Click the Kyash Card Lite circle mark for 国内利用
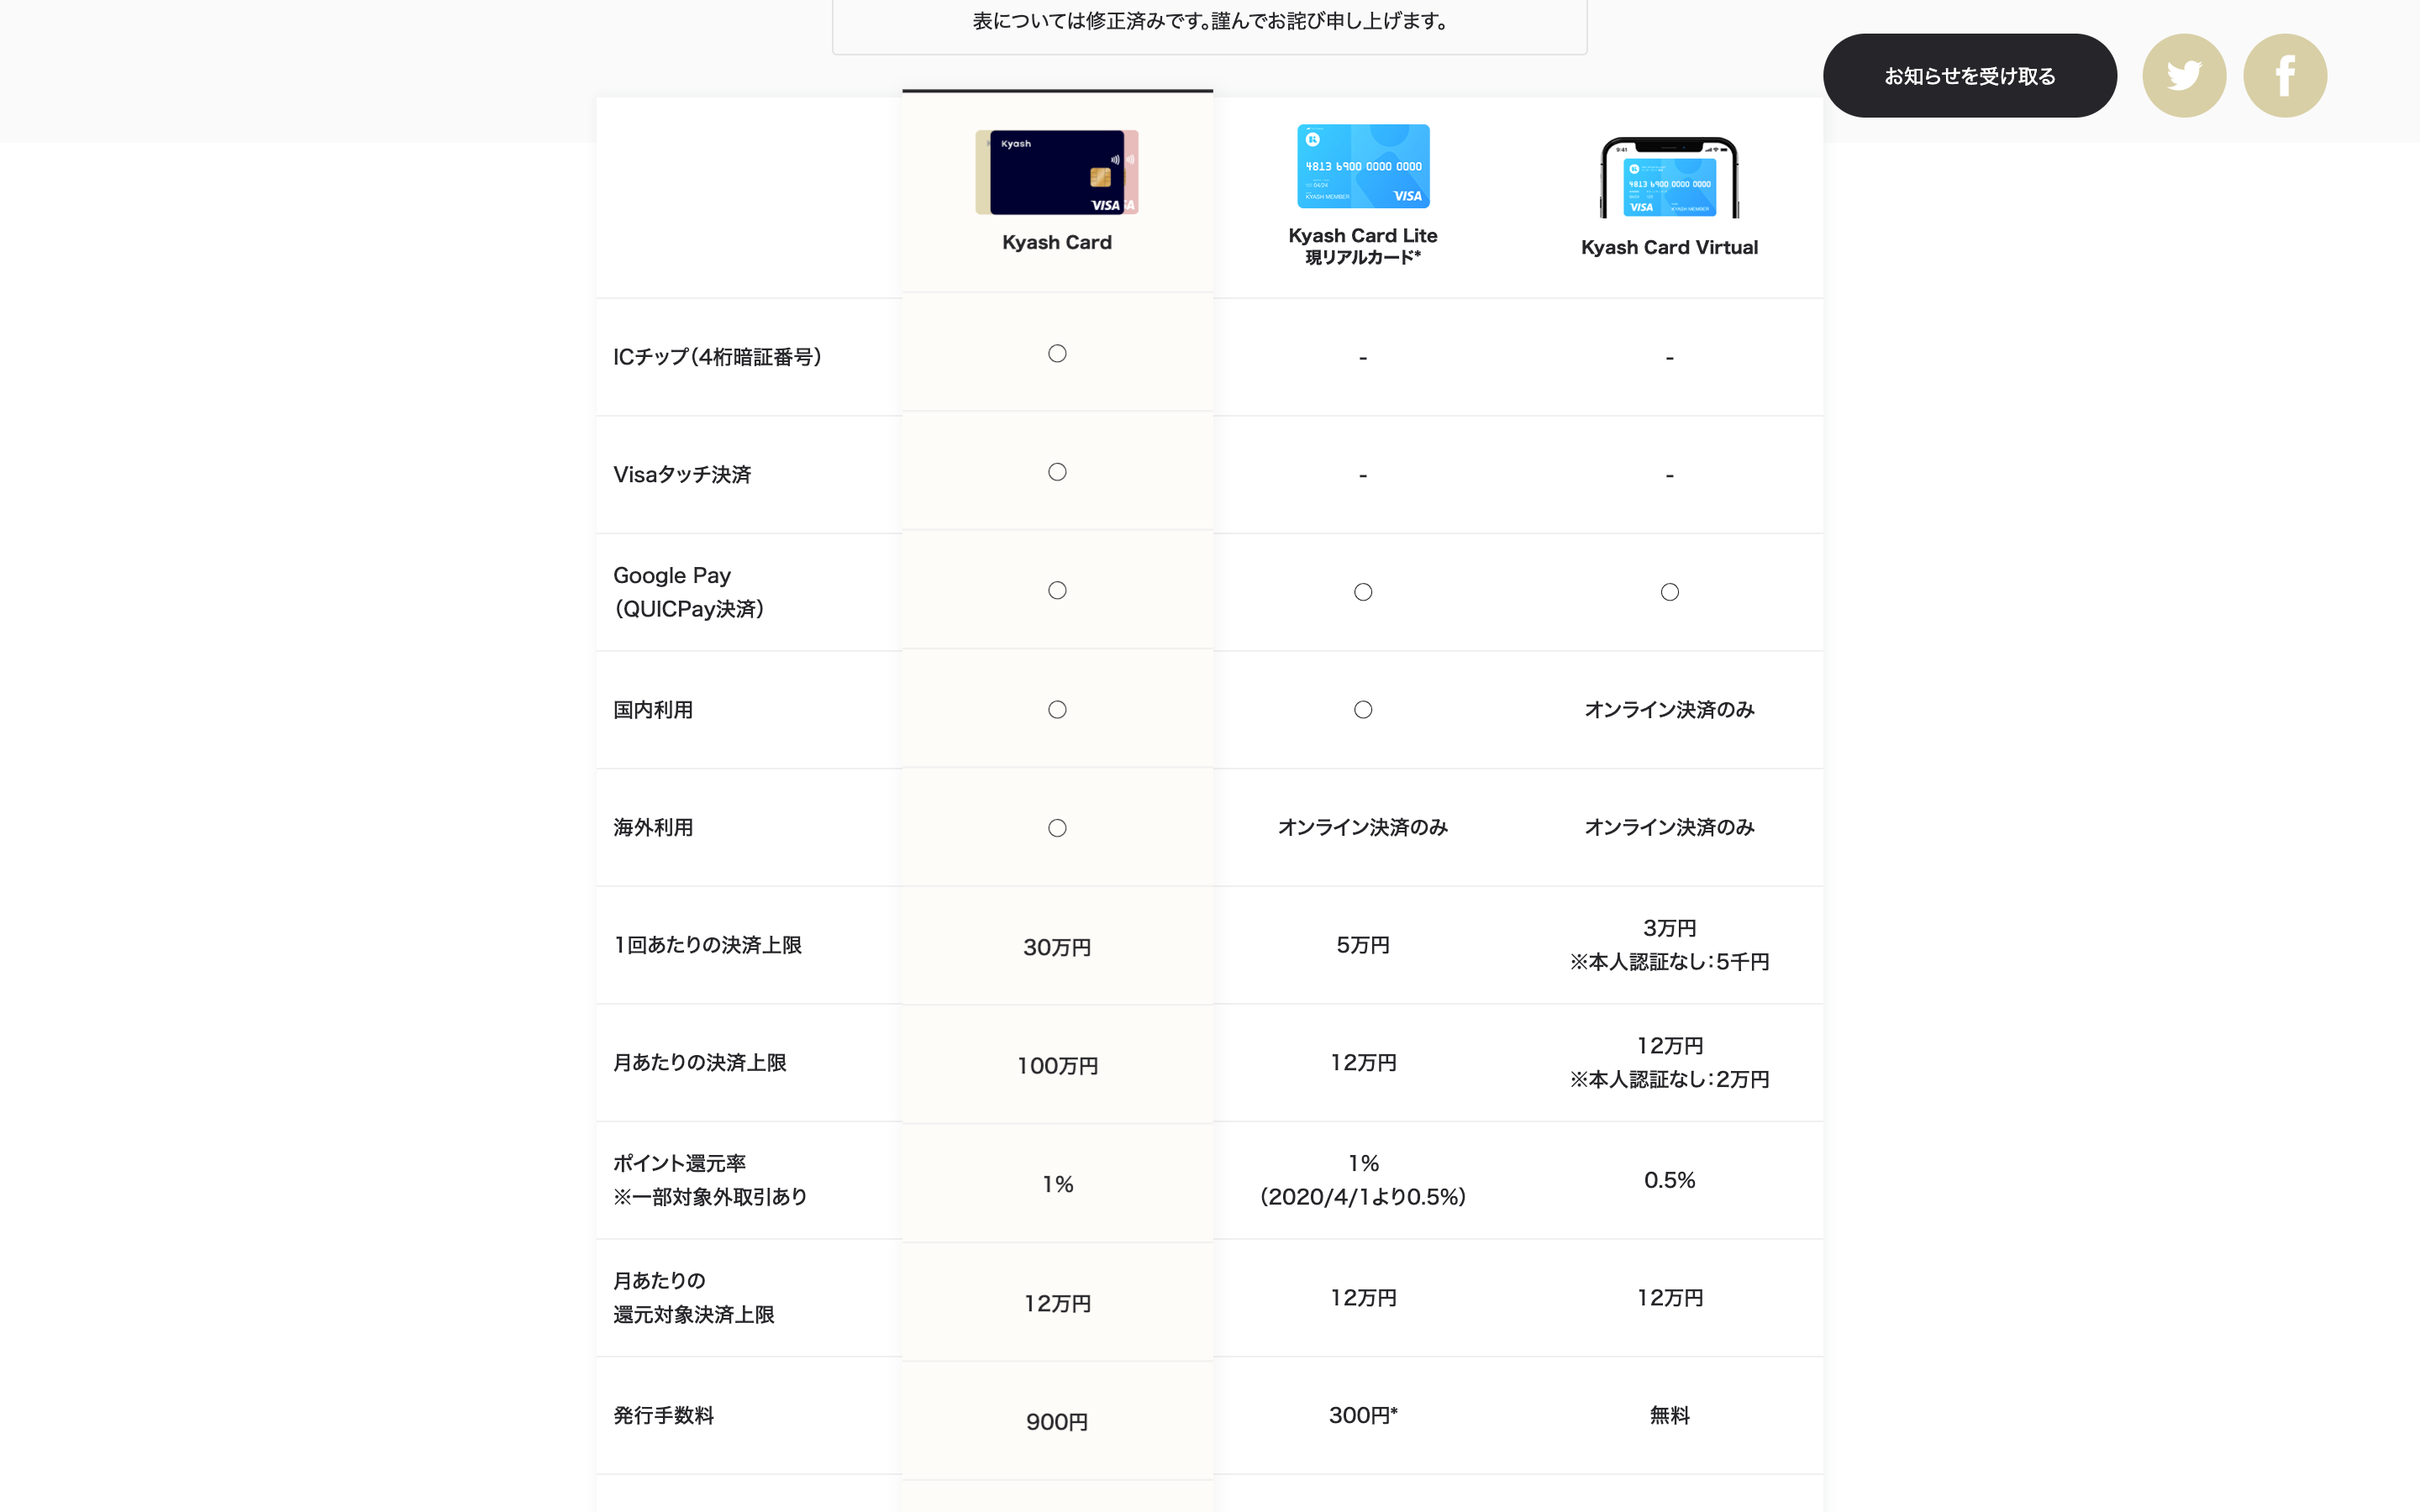Image resolution: width=2420 pixels, height=1512 pixels. click(x=1363, y=710)
